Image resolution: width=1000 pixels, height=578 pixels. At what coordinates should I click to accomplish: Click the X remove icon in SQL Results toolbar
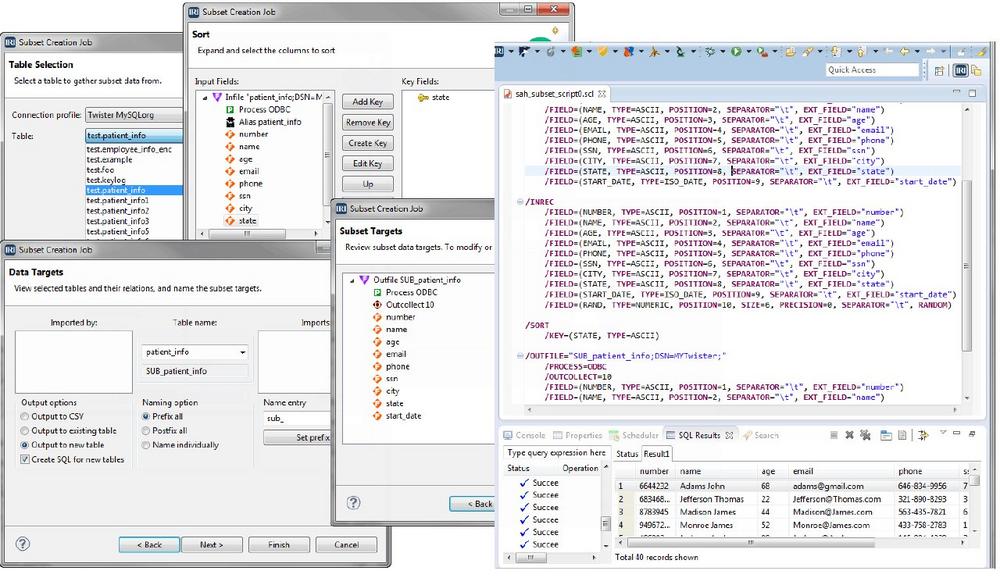pos(847,435)
